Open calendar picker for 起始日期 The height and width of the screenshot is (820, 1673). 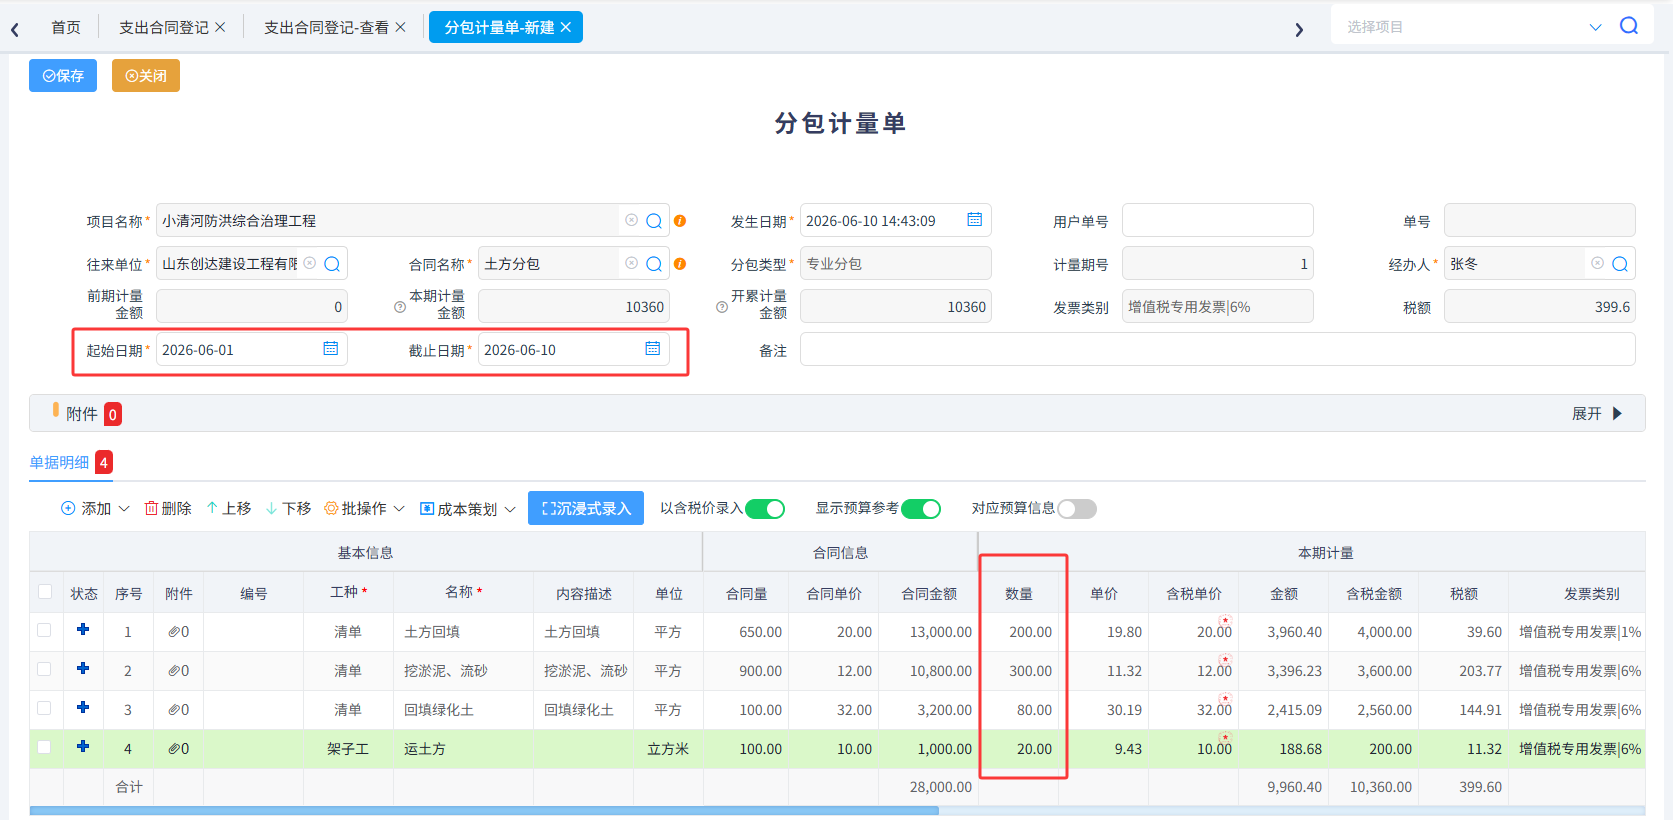click(331, 349)
